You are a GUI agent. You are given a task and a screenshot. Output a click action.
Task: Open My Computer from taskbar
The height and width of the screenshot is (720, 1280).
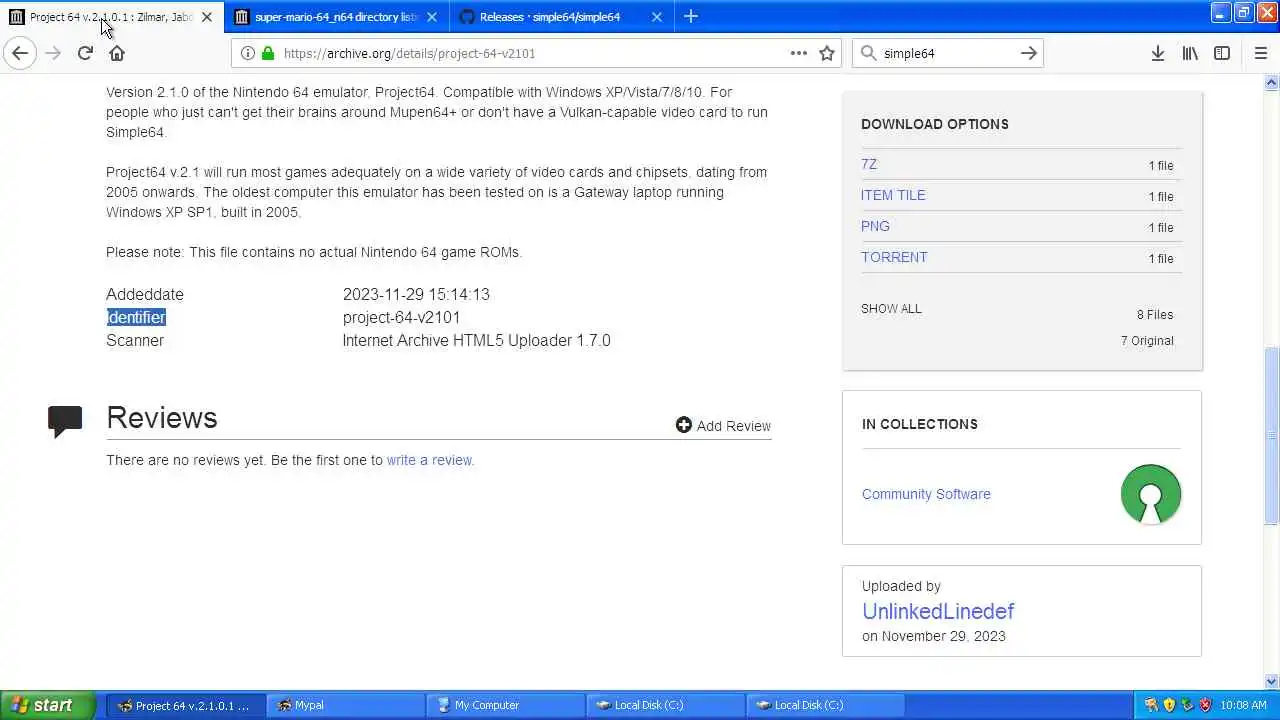505,705
